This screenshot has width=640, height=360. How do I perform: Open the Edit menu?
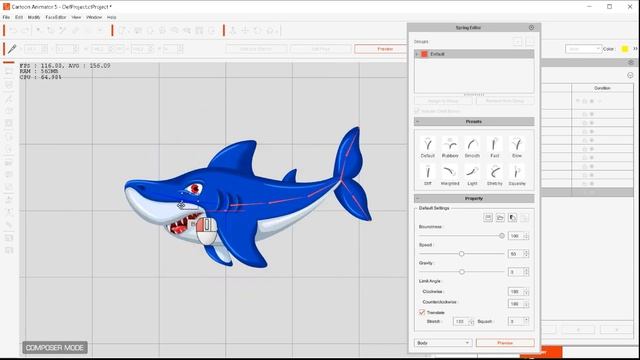19,18
